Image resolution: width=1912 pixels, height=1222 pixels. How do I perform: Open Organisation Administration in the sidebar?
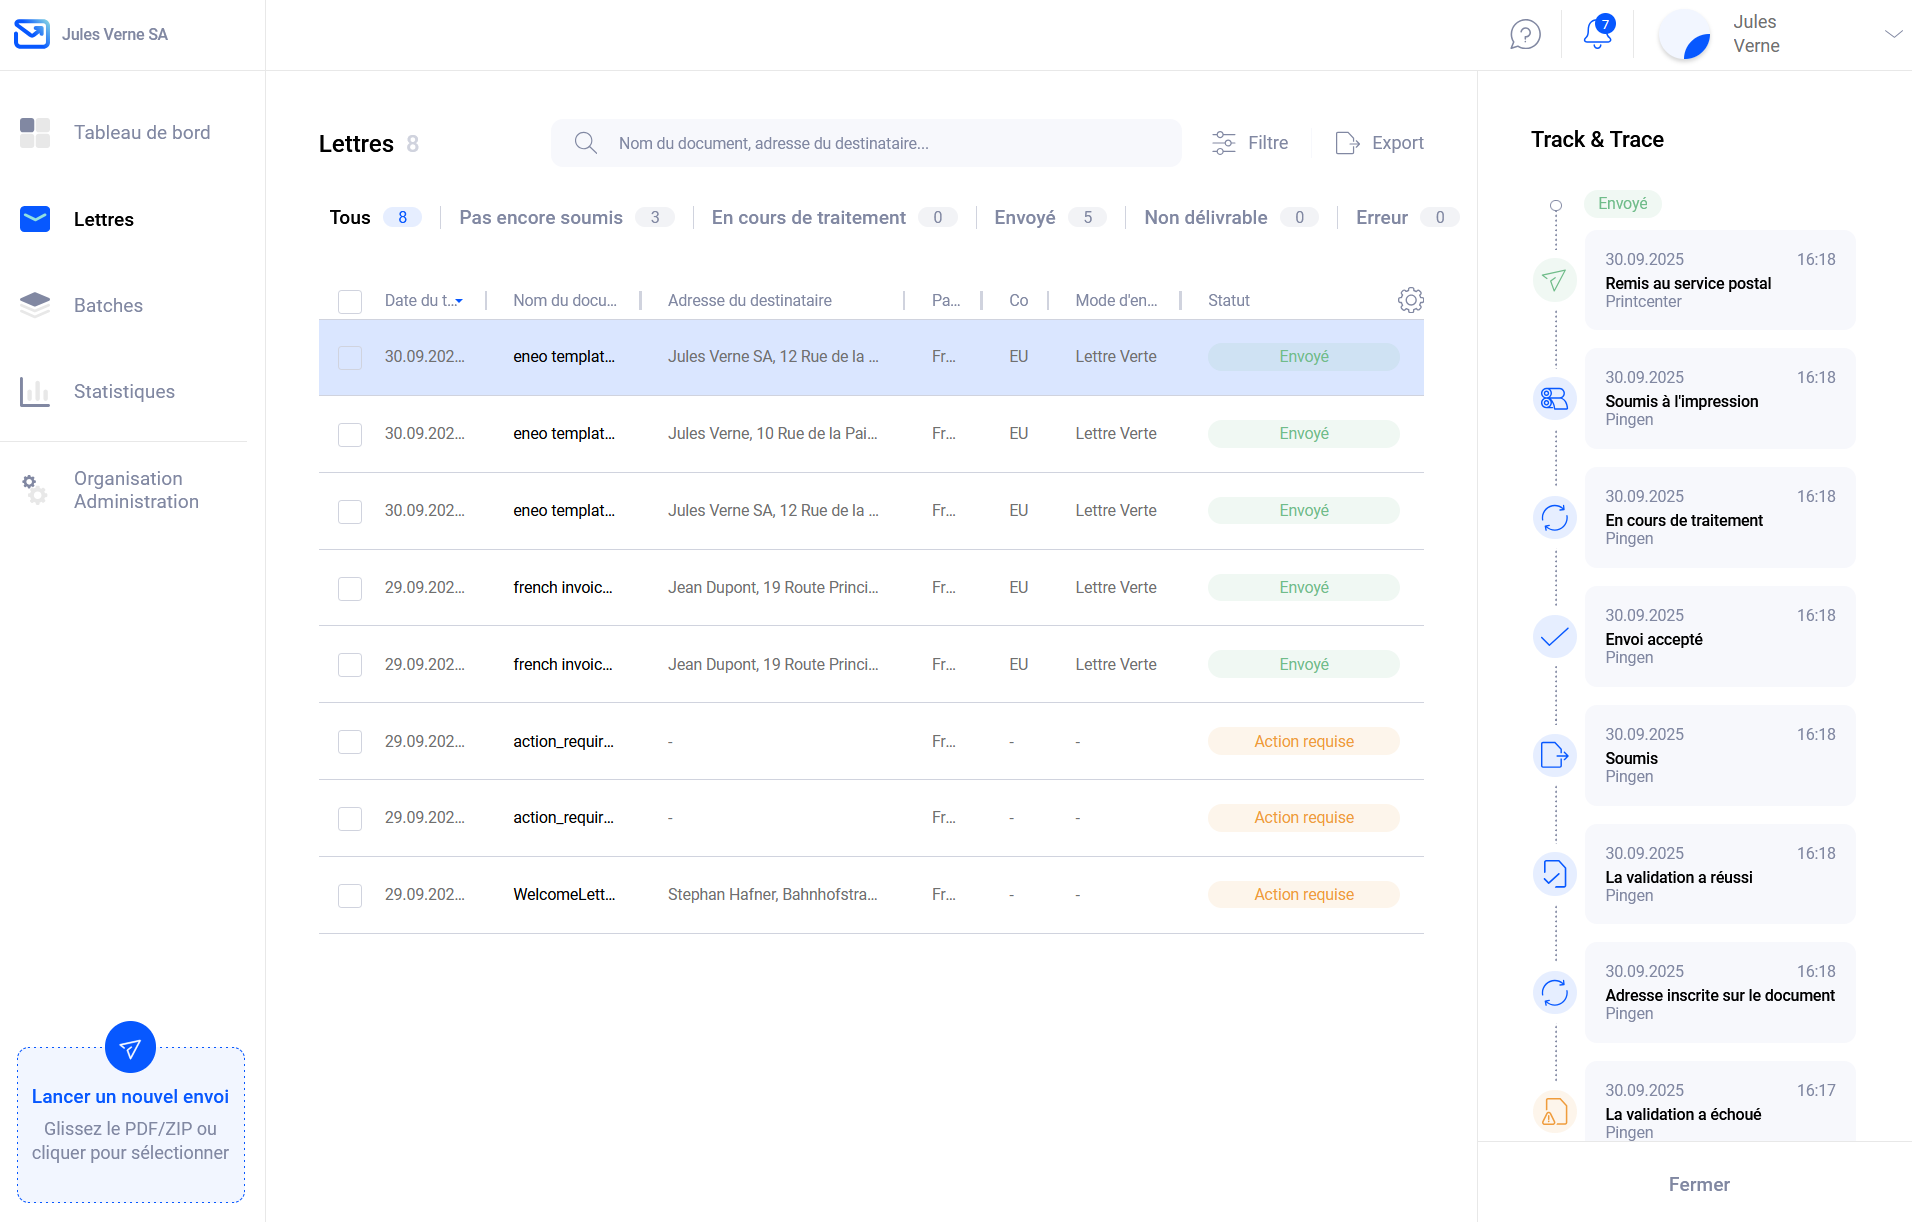(x=136, y=490)
